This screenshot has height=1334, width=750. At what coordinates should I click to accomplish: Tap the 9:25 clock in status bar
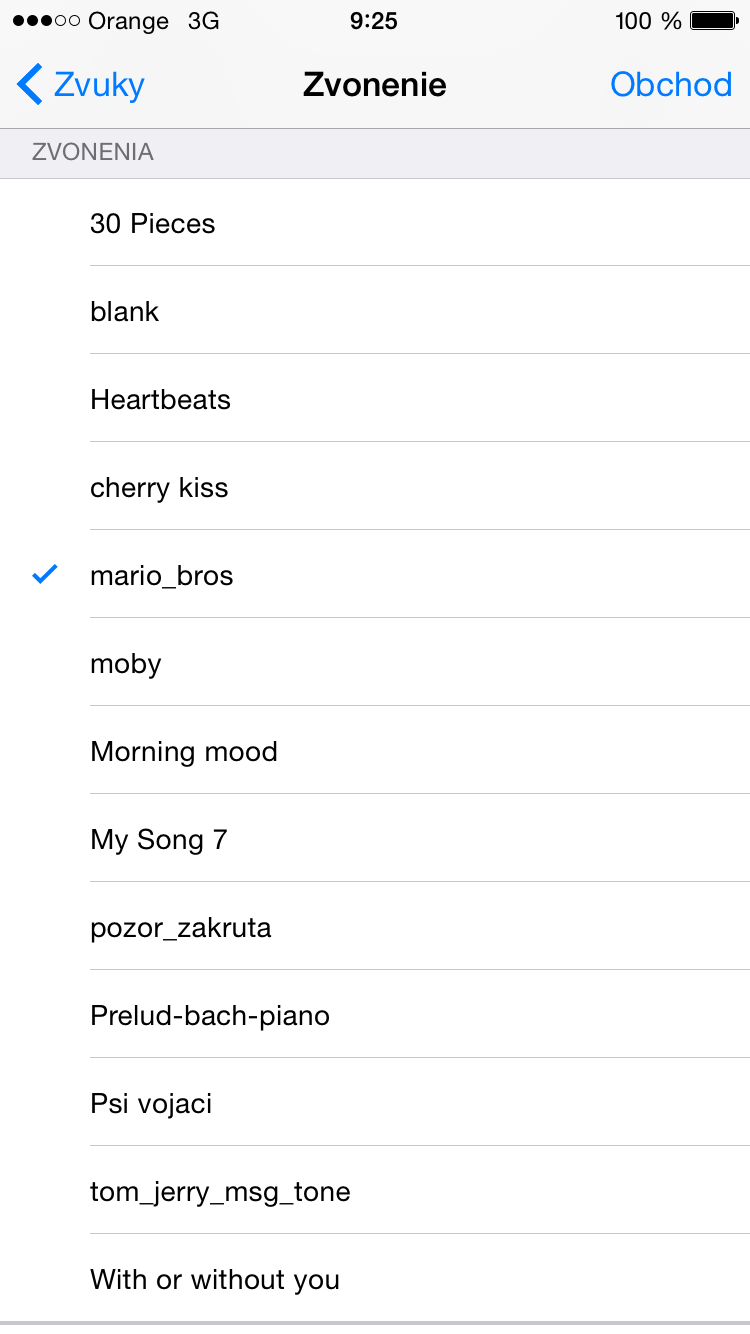(374, 21)
